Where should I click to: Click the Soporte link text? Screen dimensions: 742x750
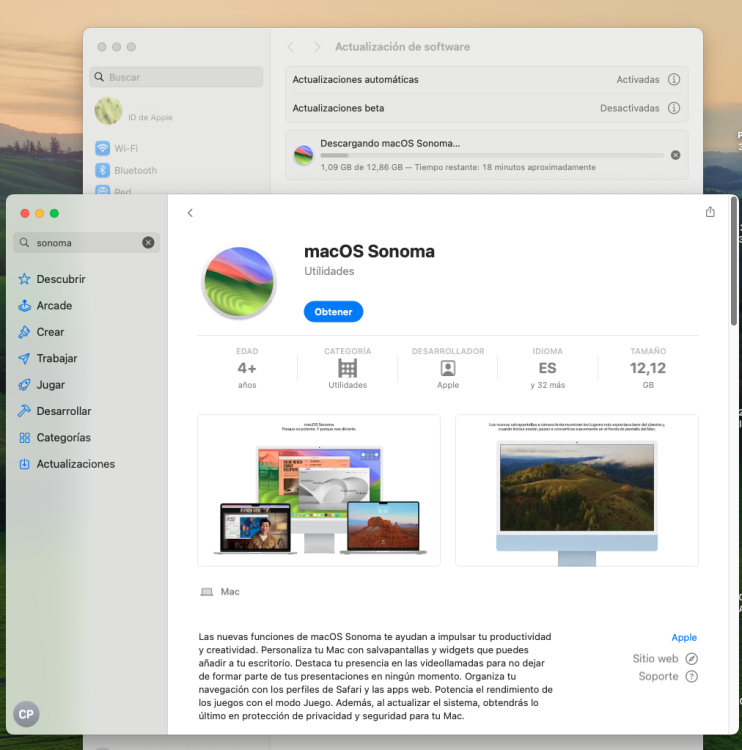coord(658,676)
